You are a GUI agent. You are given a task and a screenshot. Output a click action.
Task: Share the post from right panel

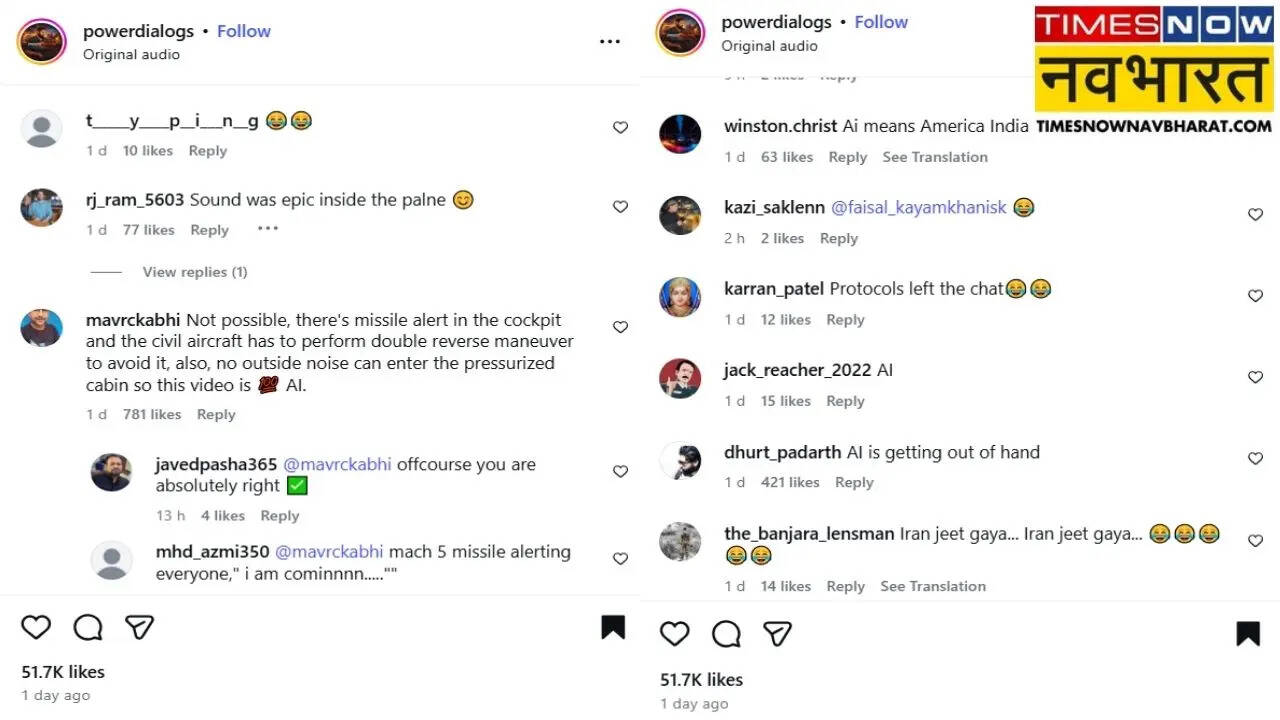click(x=778, y=633)
